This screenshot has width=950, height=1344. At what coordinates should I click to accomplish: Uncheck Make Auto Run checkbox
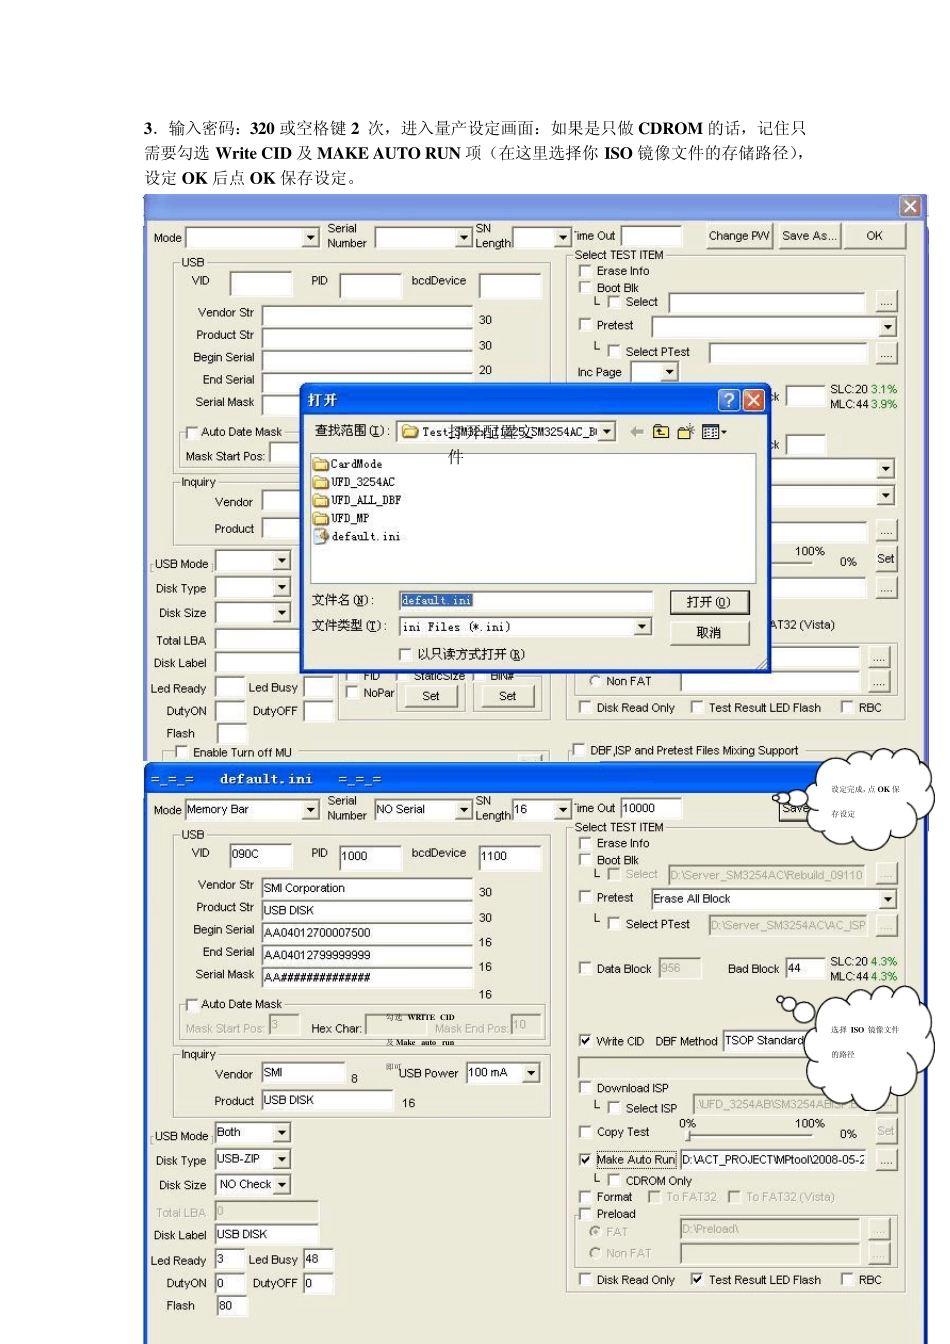pos(586,1160)
